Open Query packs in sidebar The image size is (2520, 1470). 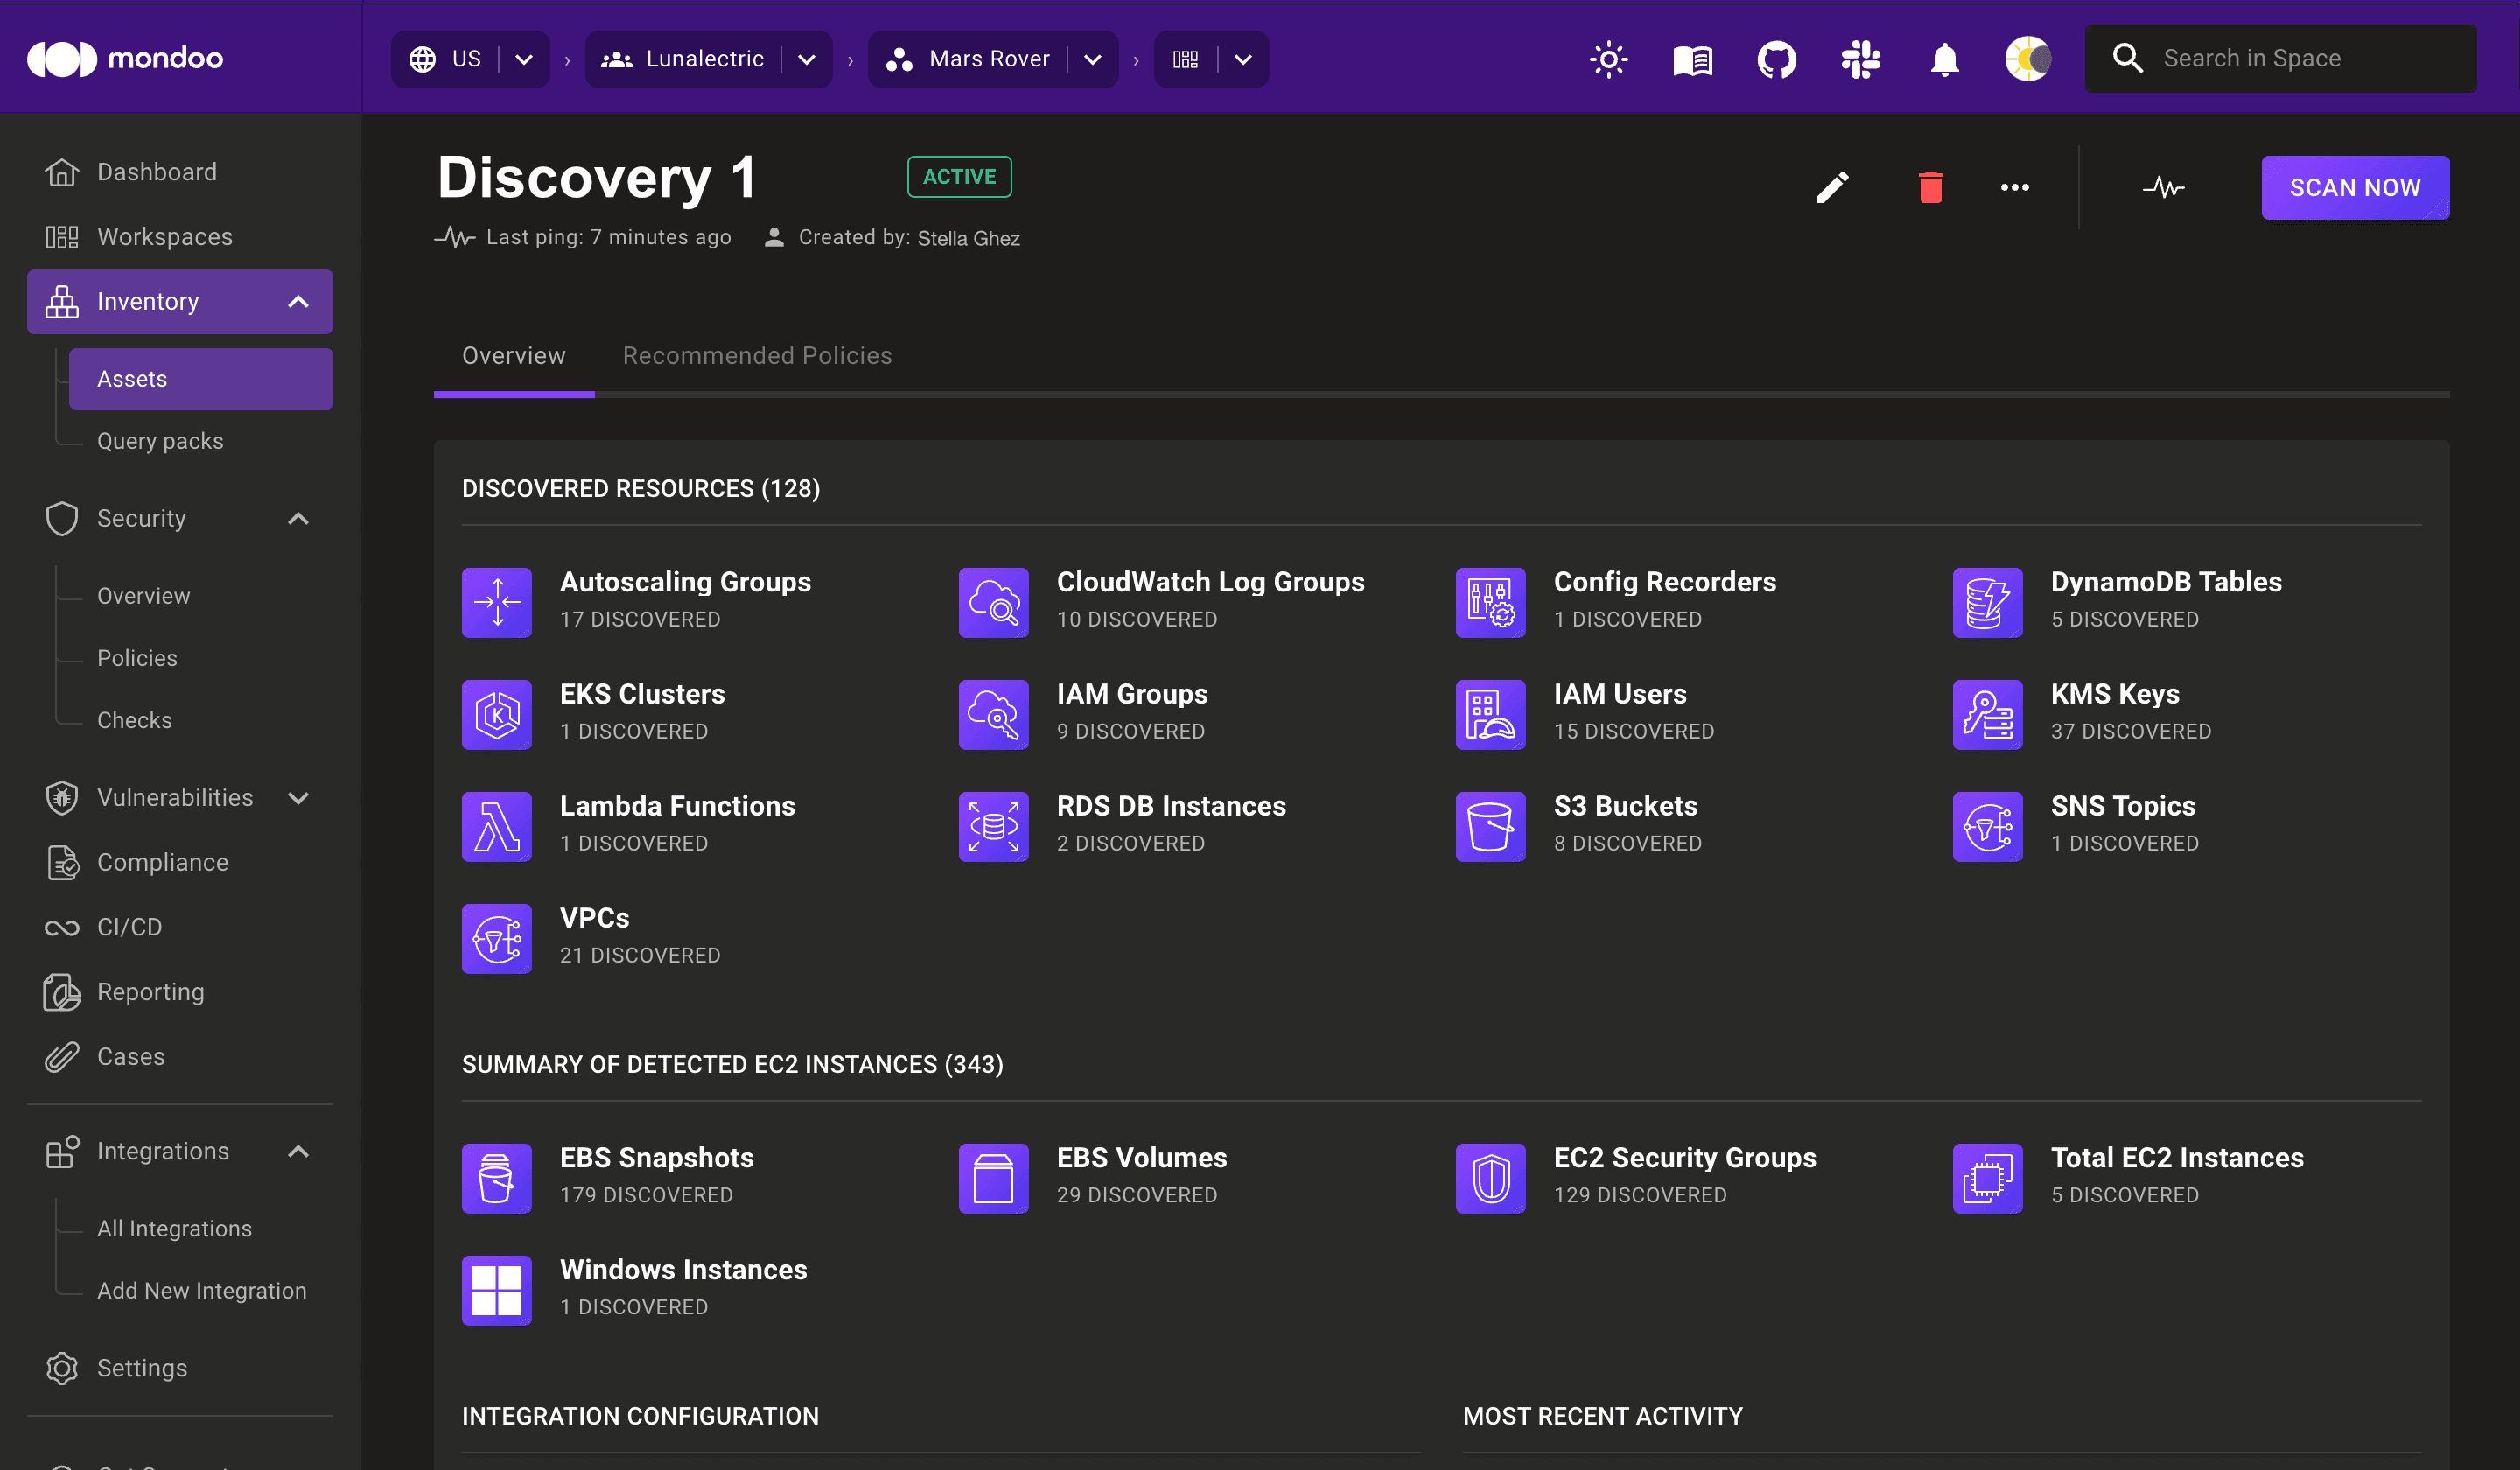pyautogui.click(x=160, y=441)
